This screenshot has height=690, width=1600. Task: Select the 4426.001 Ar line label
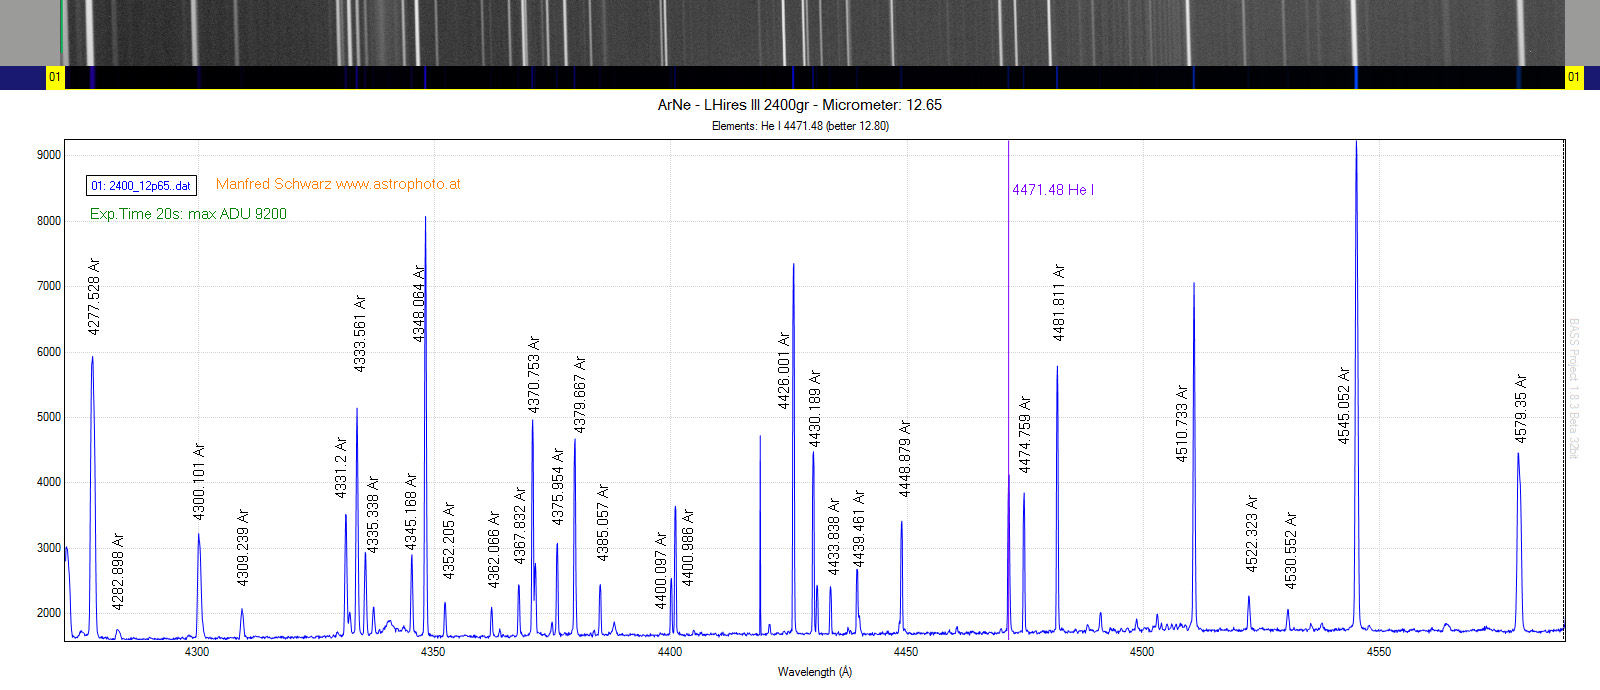coord(784,371)
